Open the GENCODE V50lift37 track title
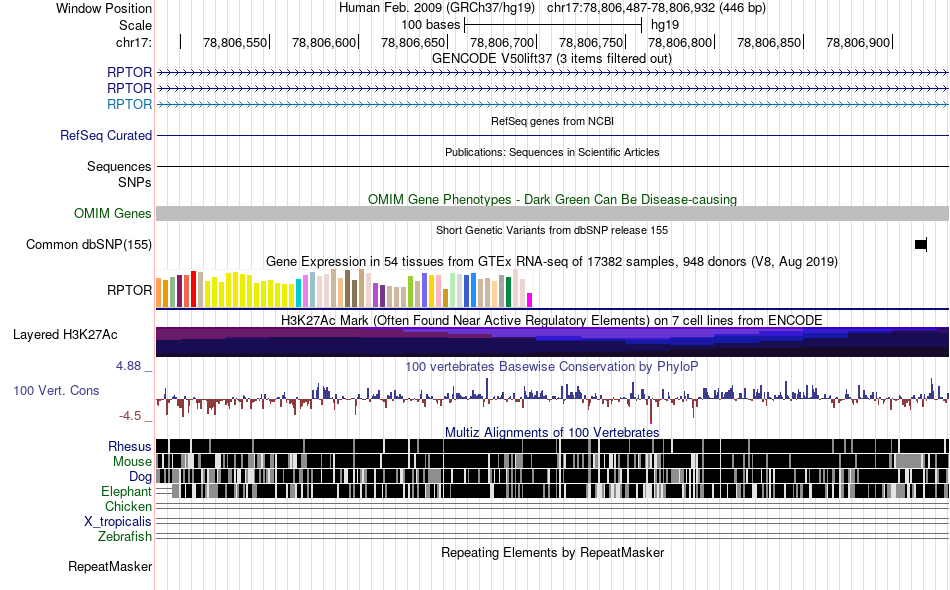Viewport: 950px width, 590px height. pyautogui.click(x=551, y=59)
